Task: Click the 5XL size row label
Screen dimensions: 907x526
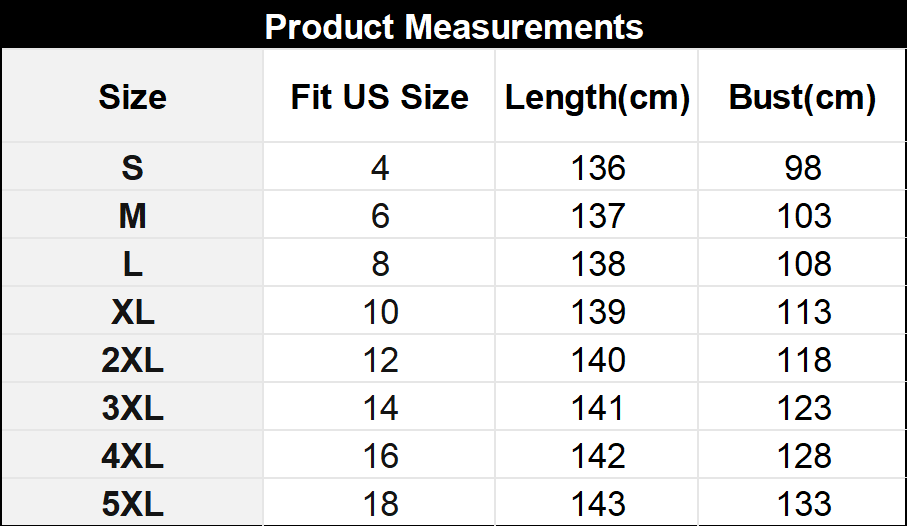Action: [x=132, y=504]
